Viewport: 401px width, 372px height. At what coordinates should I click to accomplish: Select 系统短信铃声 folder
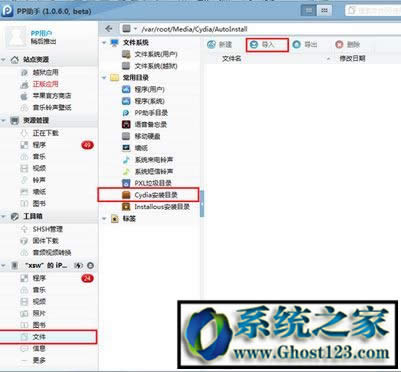coord(154,172)
